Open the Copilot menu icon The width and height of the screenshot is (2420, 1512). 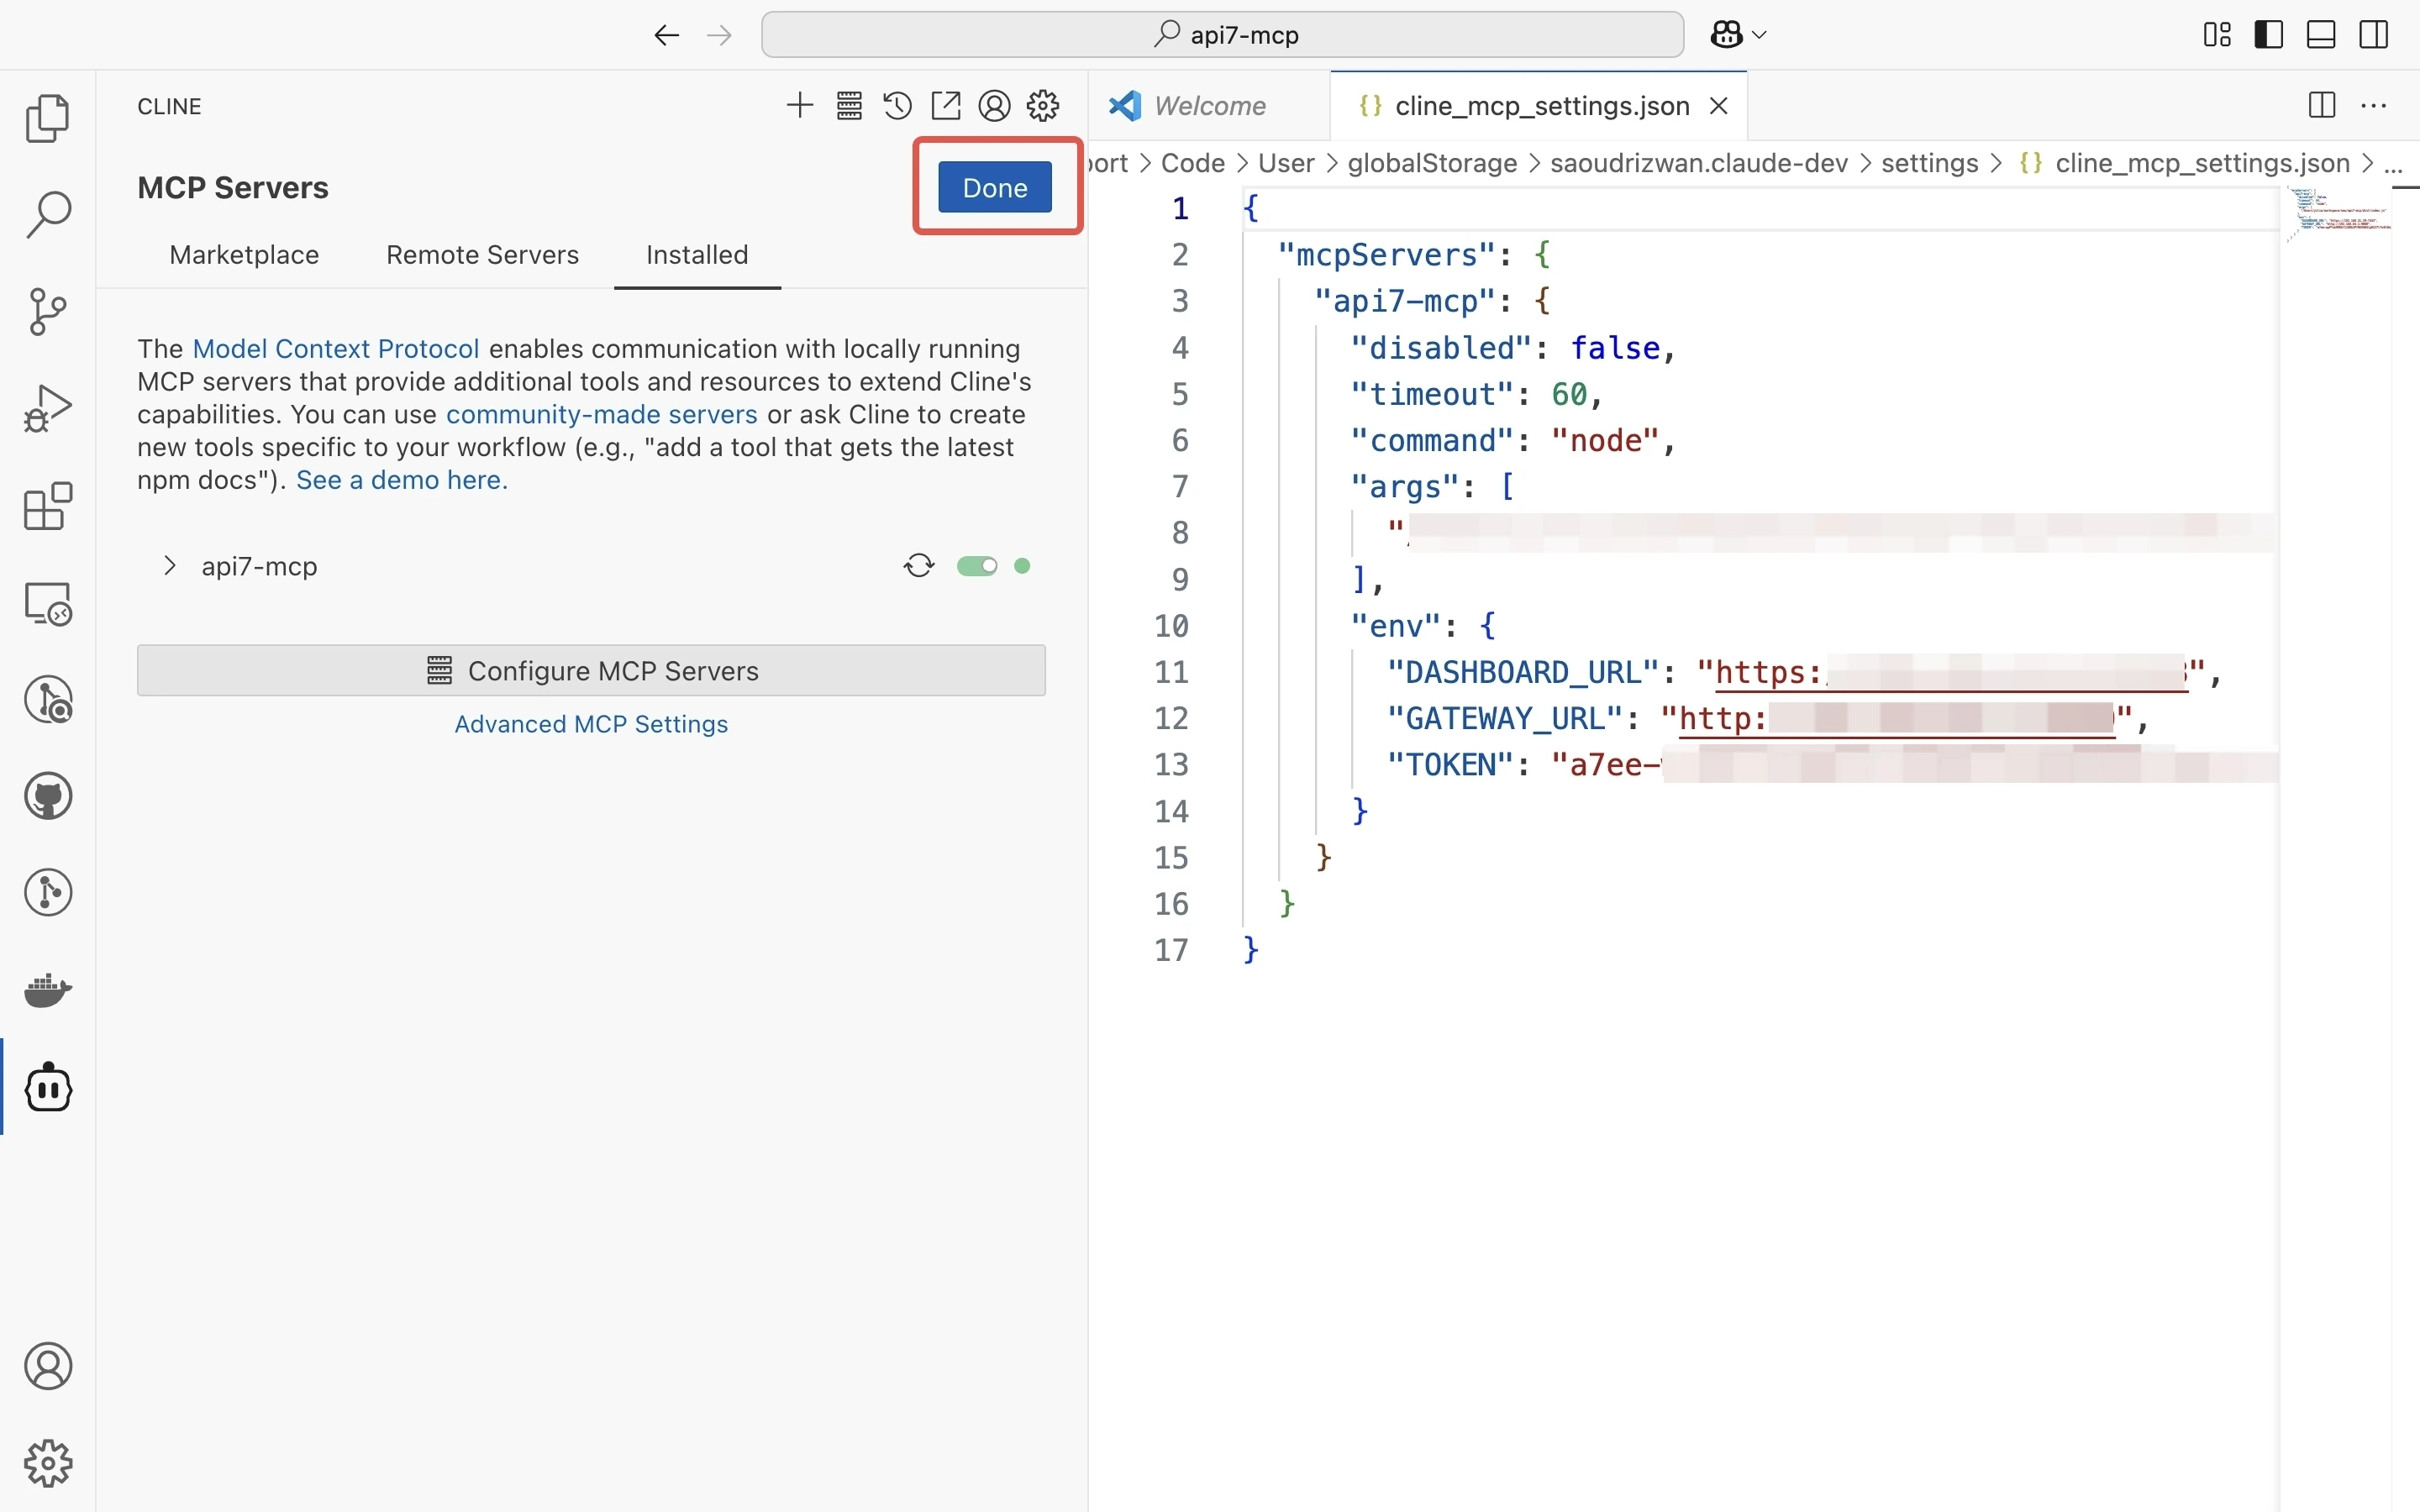pyautogui.click(x=1726, y=35)
